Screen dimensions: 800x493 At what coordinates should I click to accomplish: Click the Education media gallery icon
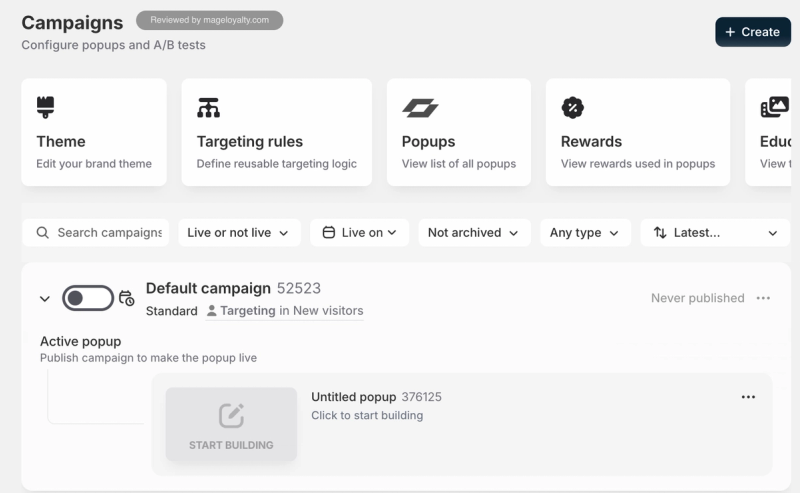[774, 107]
